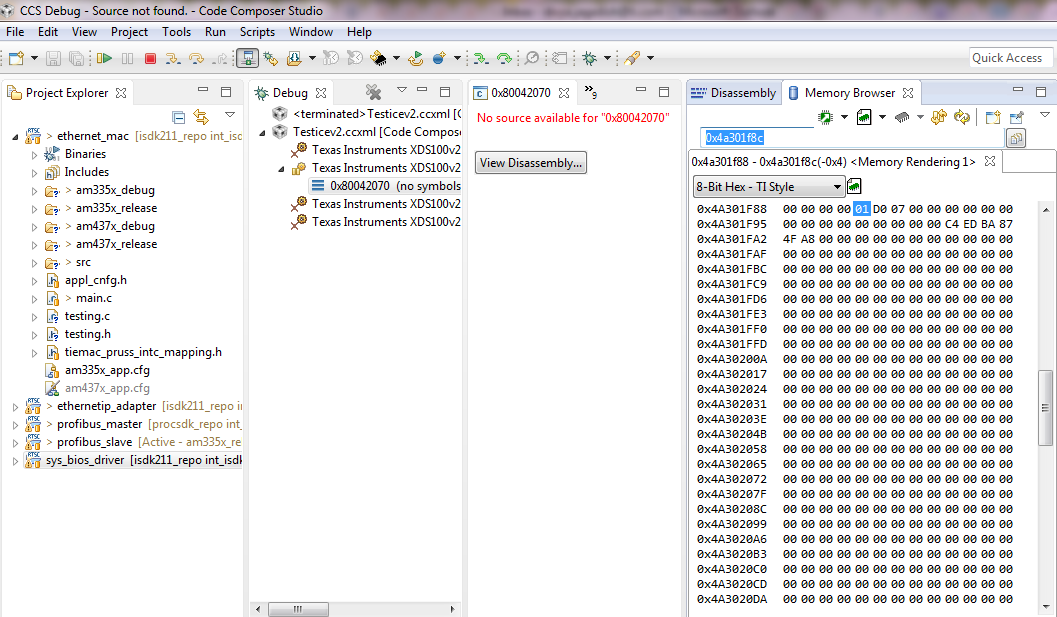Click the Quick Access search field
The width and height of the screenshot is (1057, 617).
tap(1011, 58)
